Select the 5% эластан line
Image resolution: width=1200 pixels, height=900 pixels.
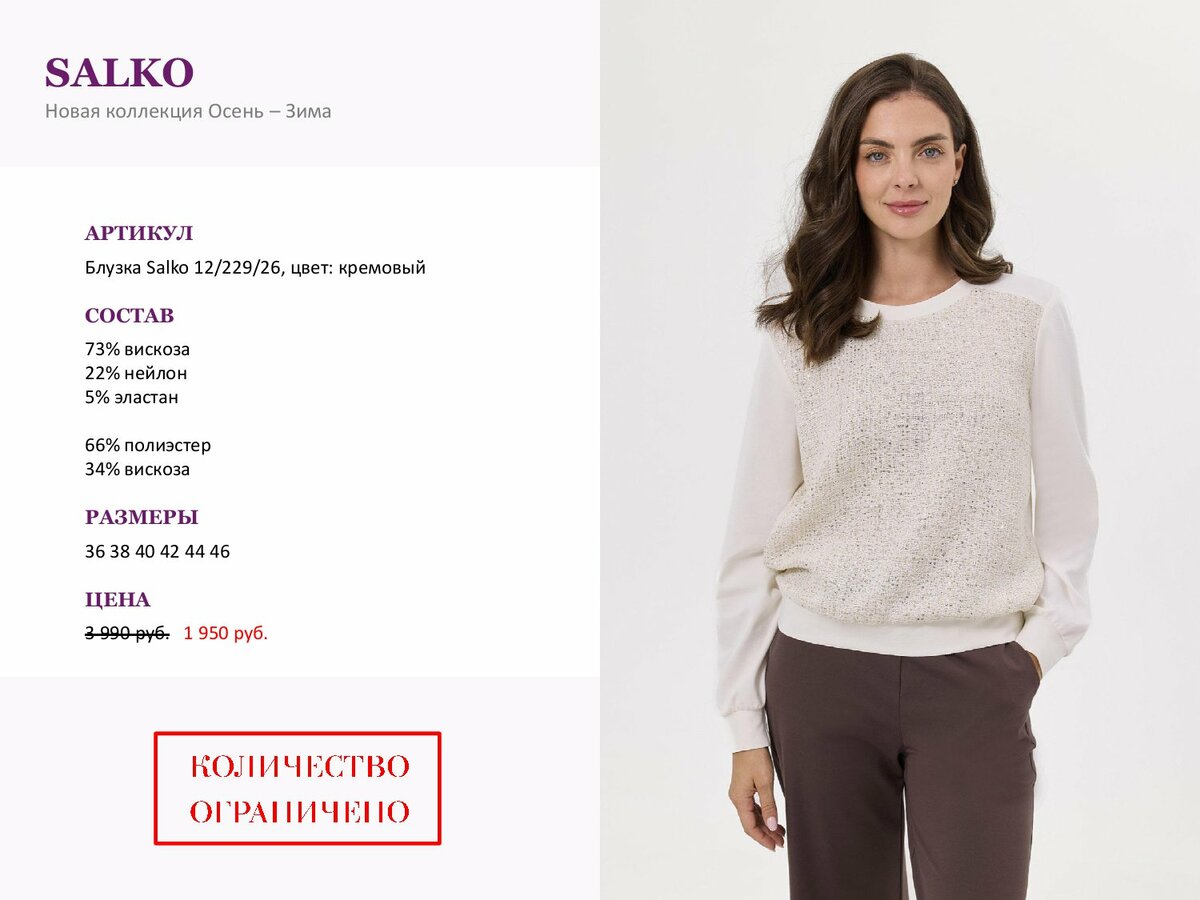tap(135, 398)
